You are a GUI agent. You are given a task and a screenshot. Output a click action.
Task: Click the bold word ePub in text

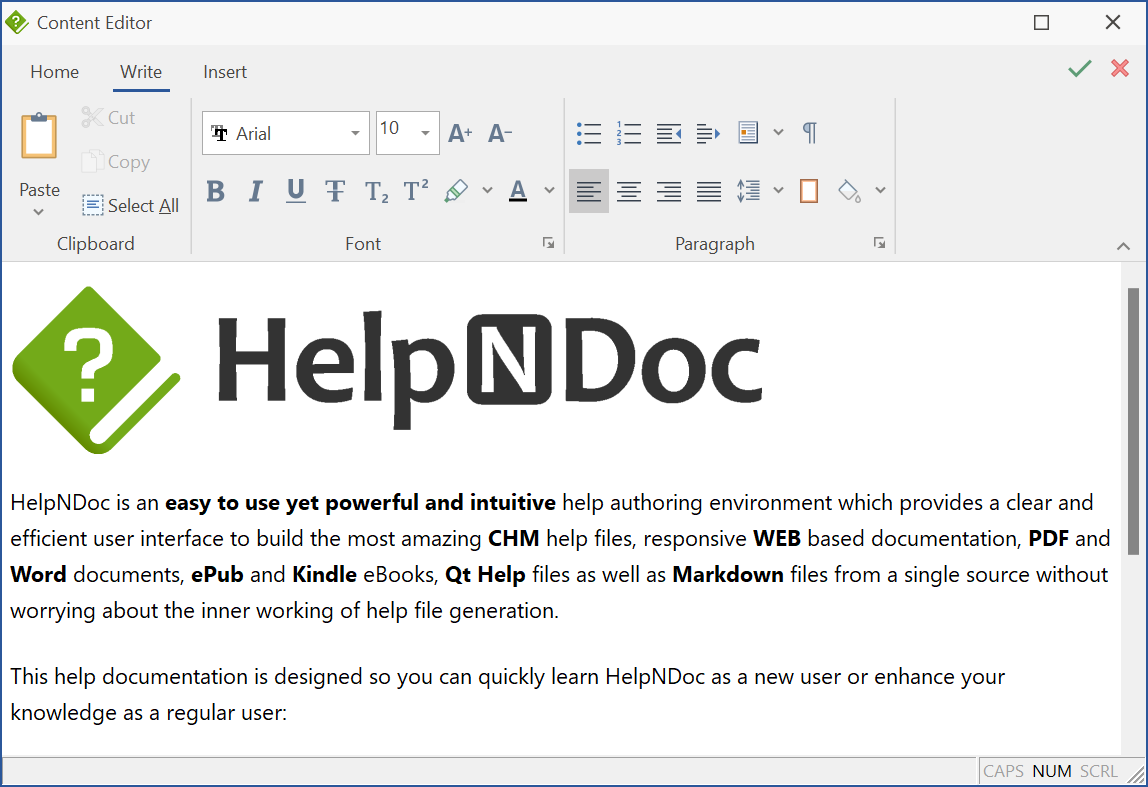tap(217, 575)
